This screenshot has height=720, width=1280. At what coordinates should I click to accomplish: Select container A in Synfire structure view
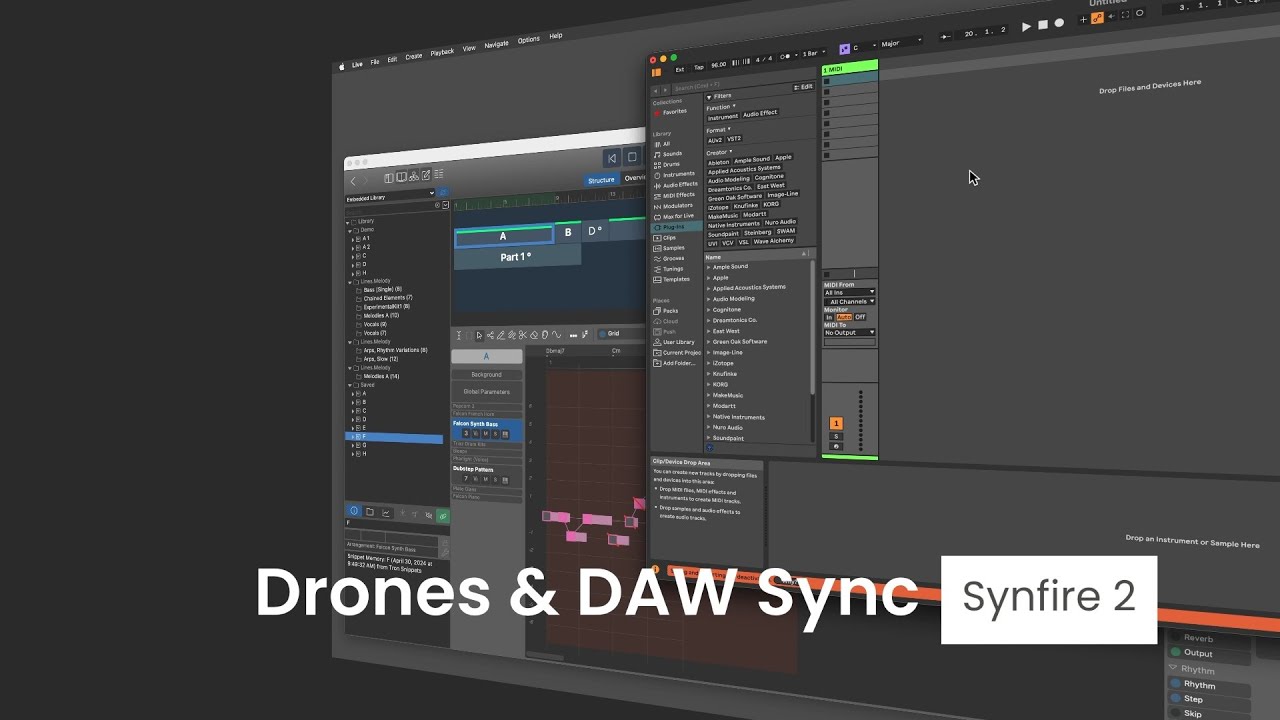504,236
